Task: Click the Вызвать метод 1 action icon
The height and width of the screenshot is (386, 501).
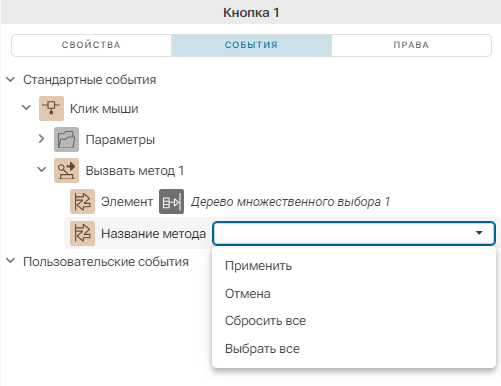Action: click(x=67, y=170)
